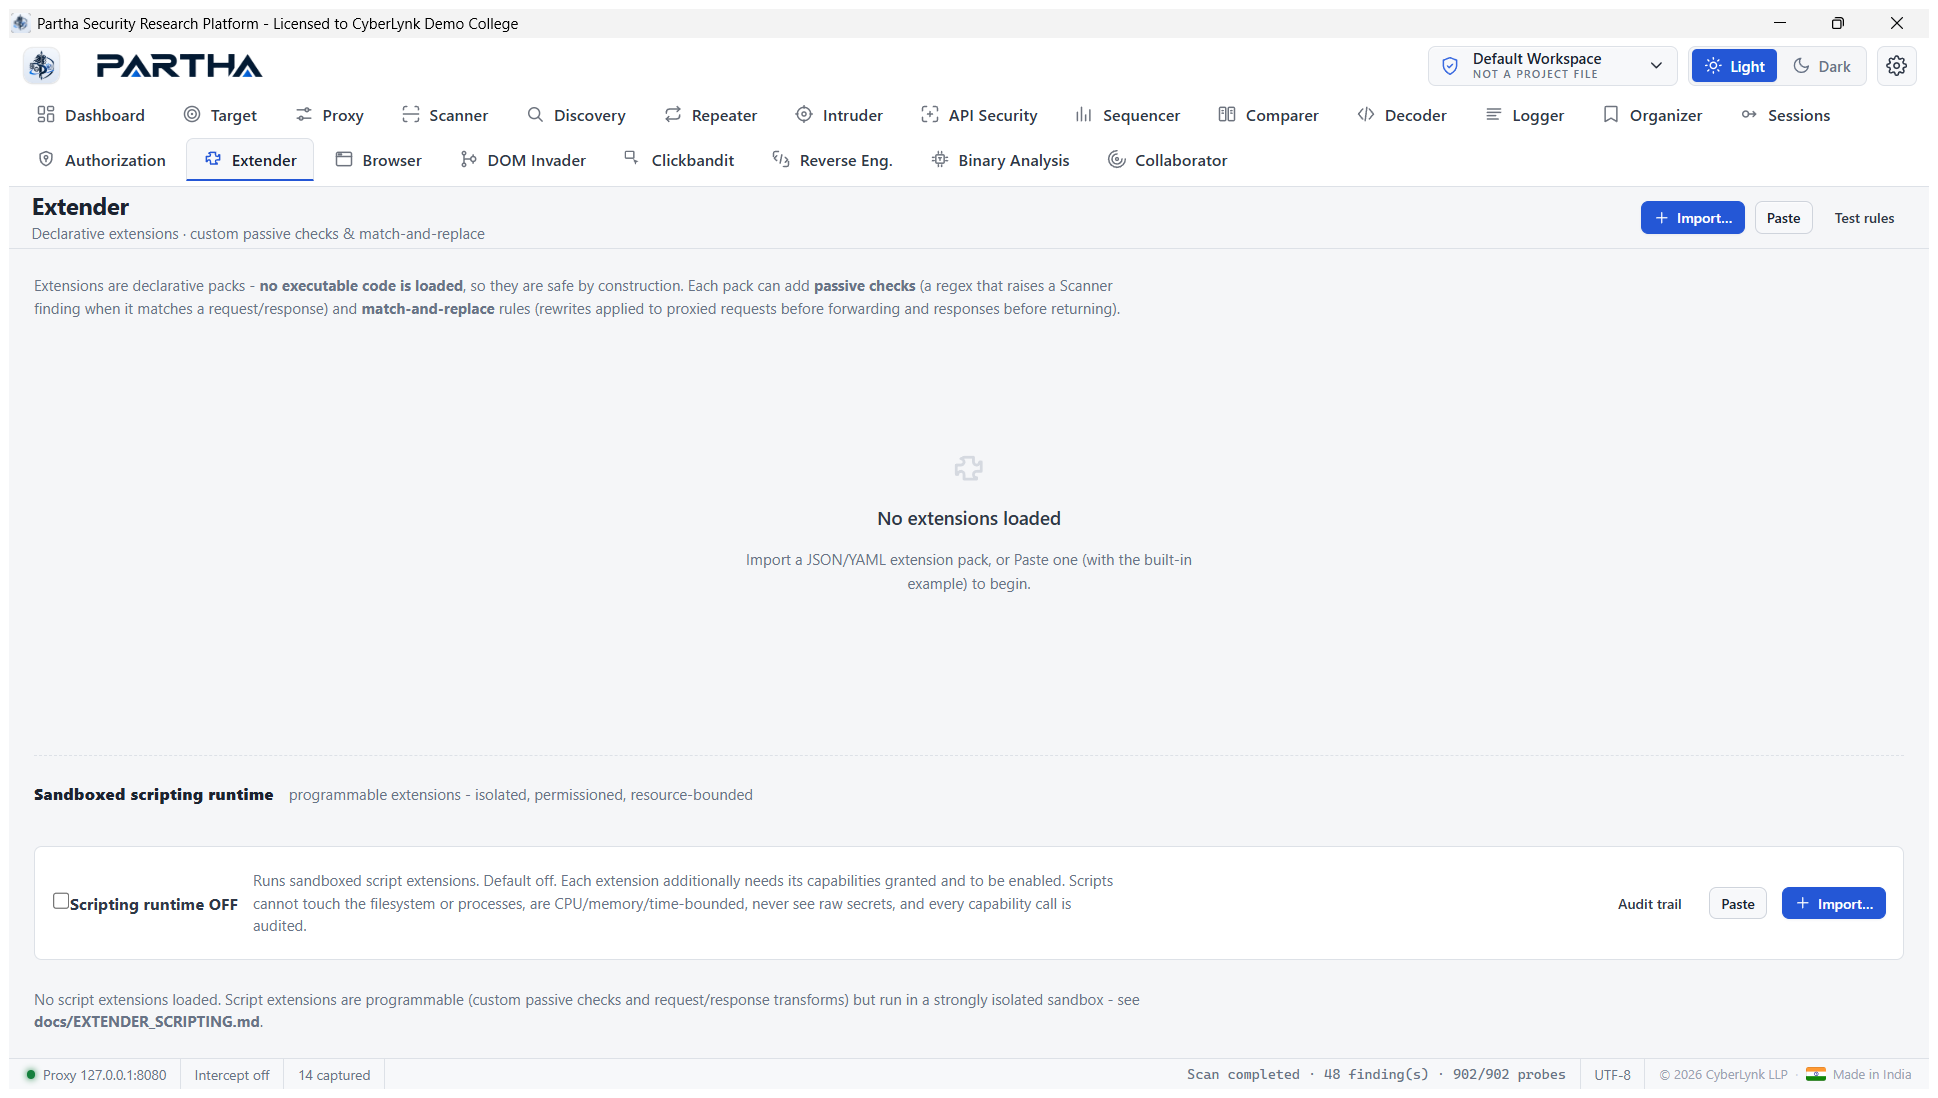This screenshot has height=1098, width=1938.
Task: Click the DOM Invader branch icon
Action: pos(468,160)
